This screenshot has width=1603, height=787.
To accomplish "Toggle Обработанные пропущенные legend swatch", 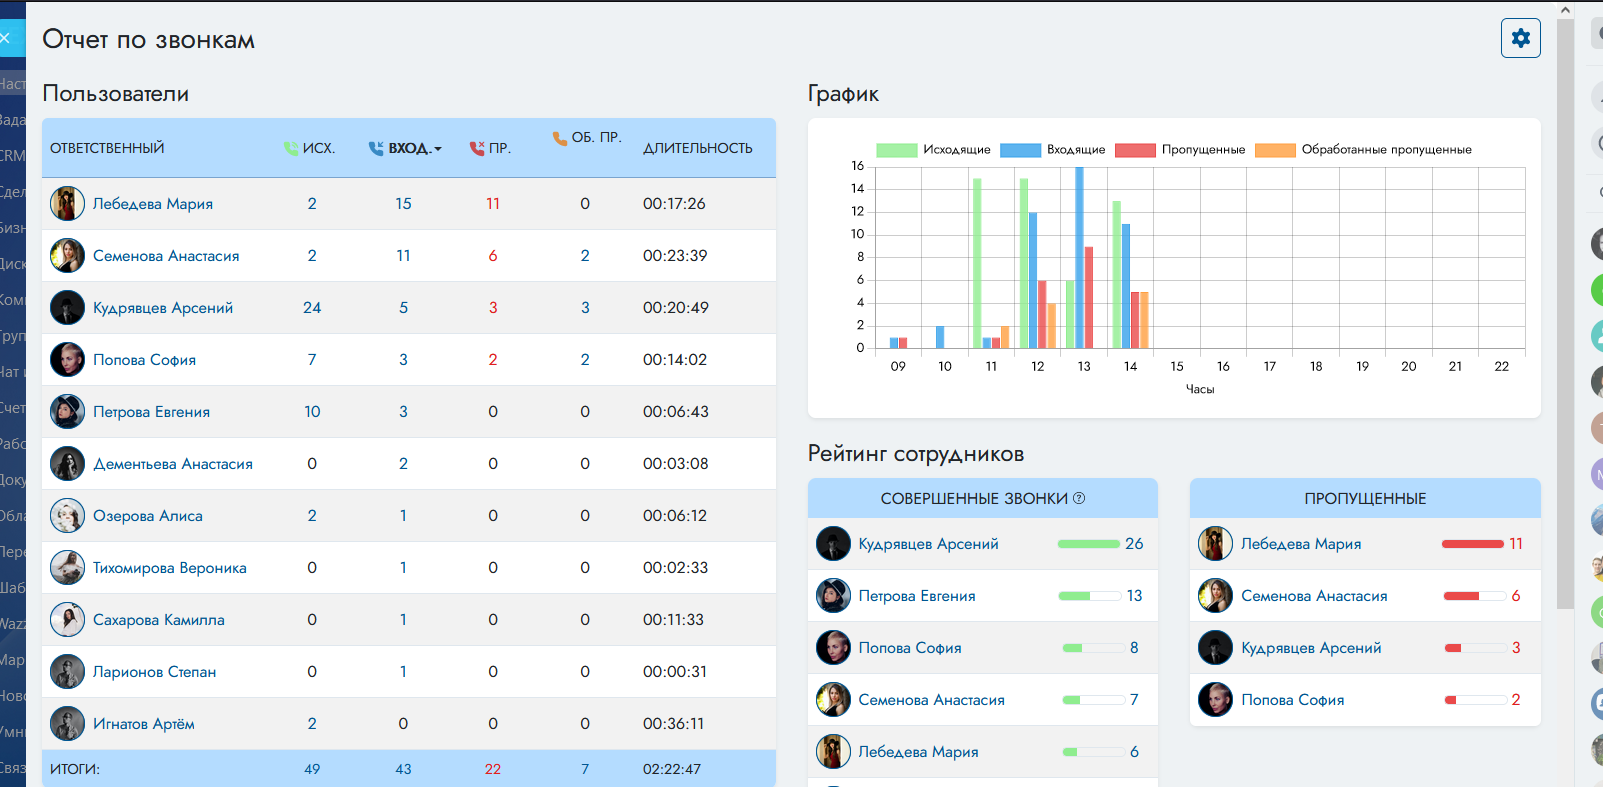I will click(1275, 150).
